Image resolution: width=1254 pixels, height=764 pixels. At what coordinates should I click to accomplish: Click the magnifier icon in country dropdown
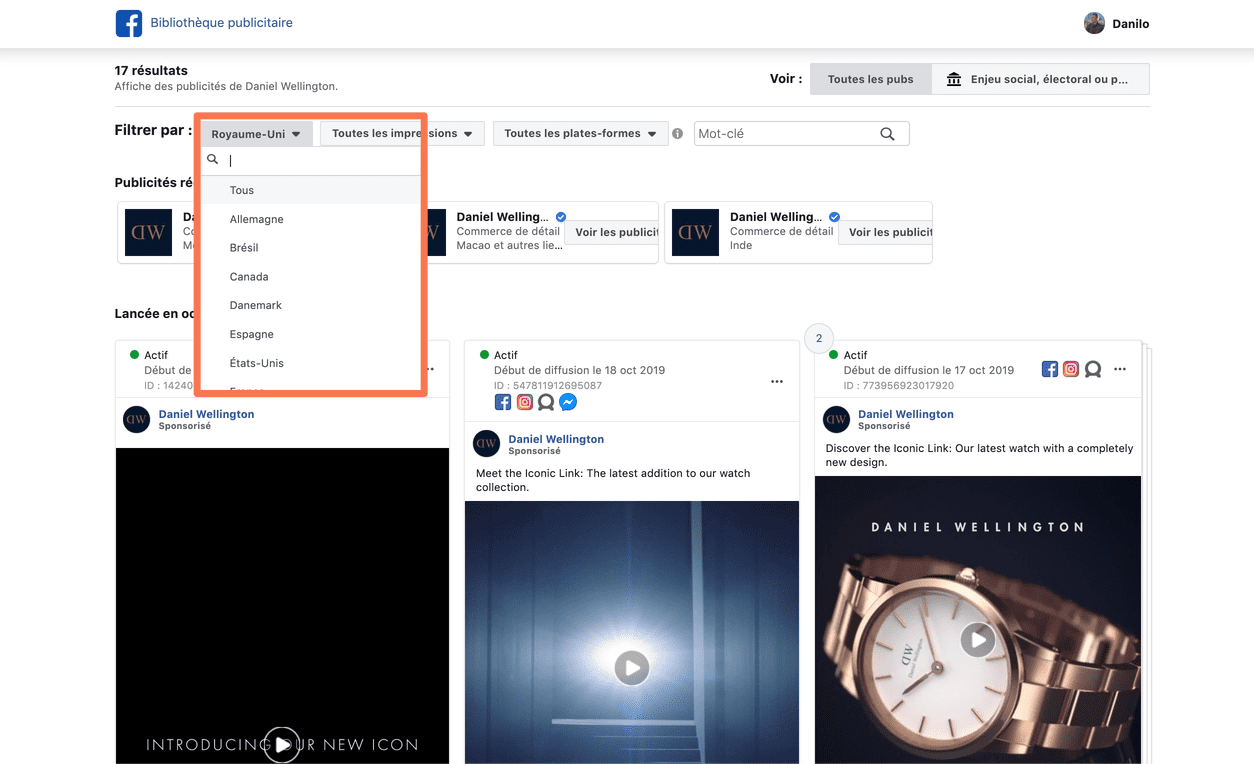coord(212,159)
